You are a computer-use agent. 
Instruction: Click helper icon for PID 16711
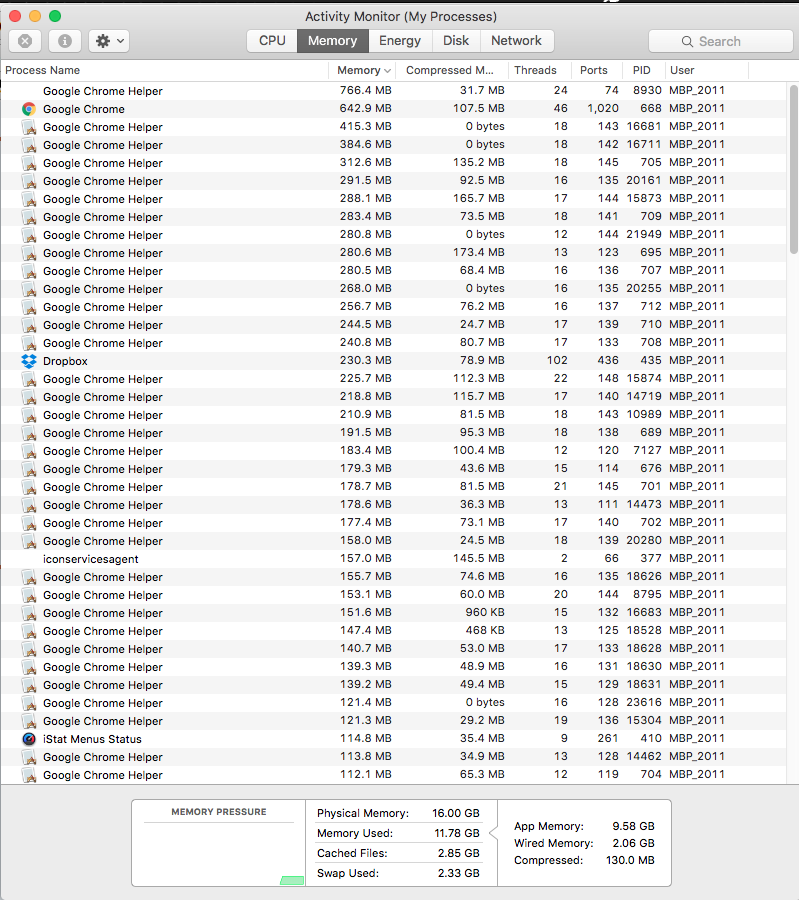pyautogui.click(x=29, y=145)
